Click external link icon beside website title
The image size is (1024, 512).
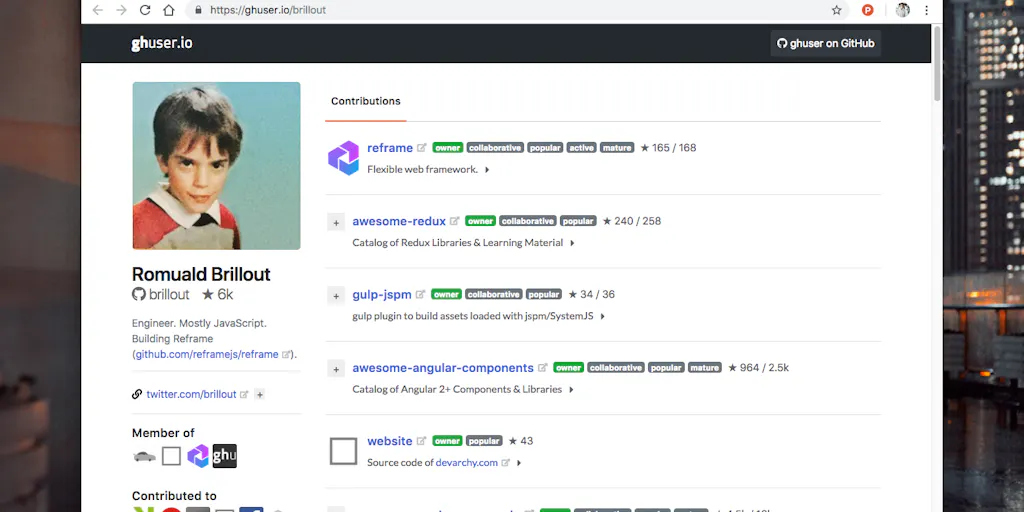422,441
